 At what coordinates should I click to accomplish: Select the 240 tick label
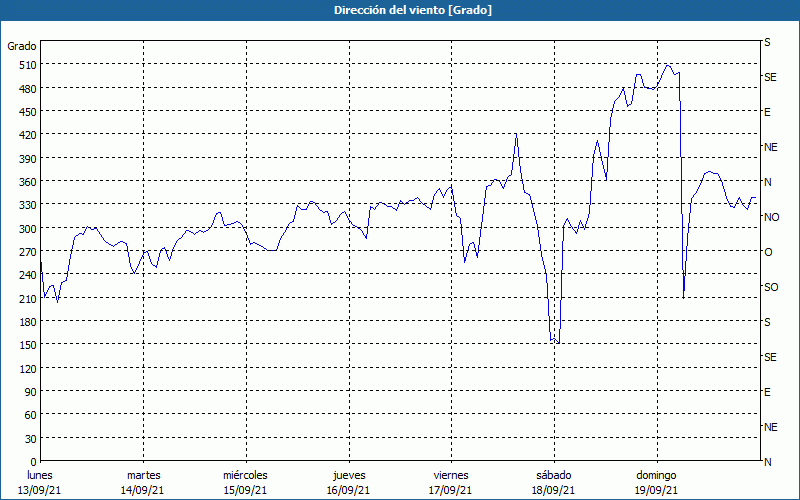(x=28, y=276)
